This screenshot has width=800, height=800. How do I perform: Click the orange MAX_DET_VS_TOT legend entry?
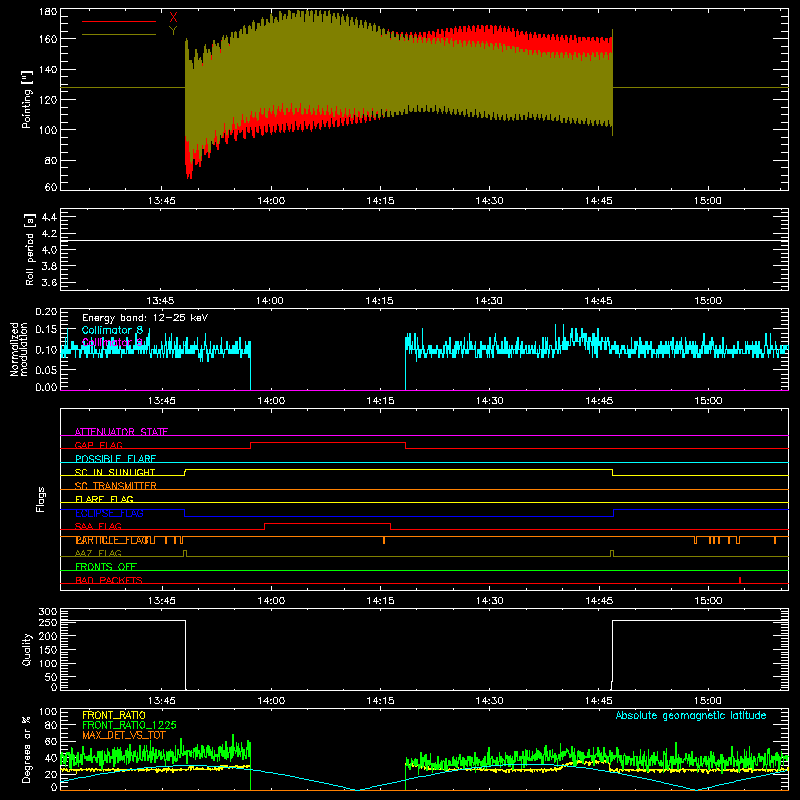(124, 735)
